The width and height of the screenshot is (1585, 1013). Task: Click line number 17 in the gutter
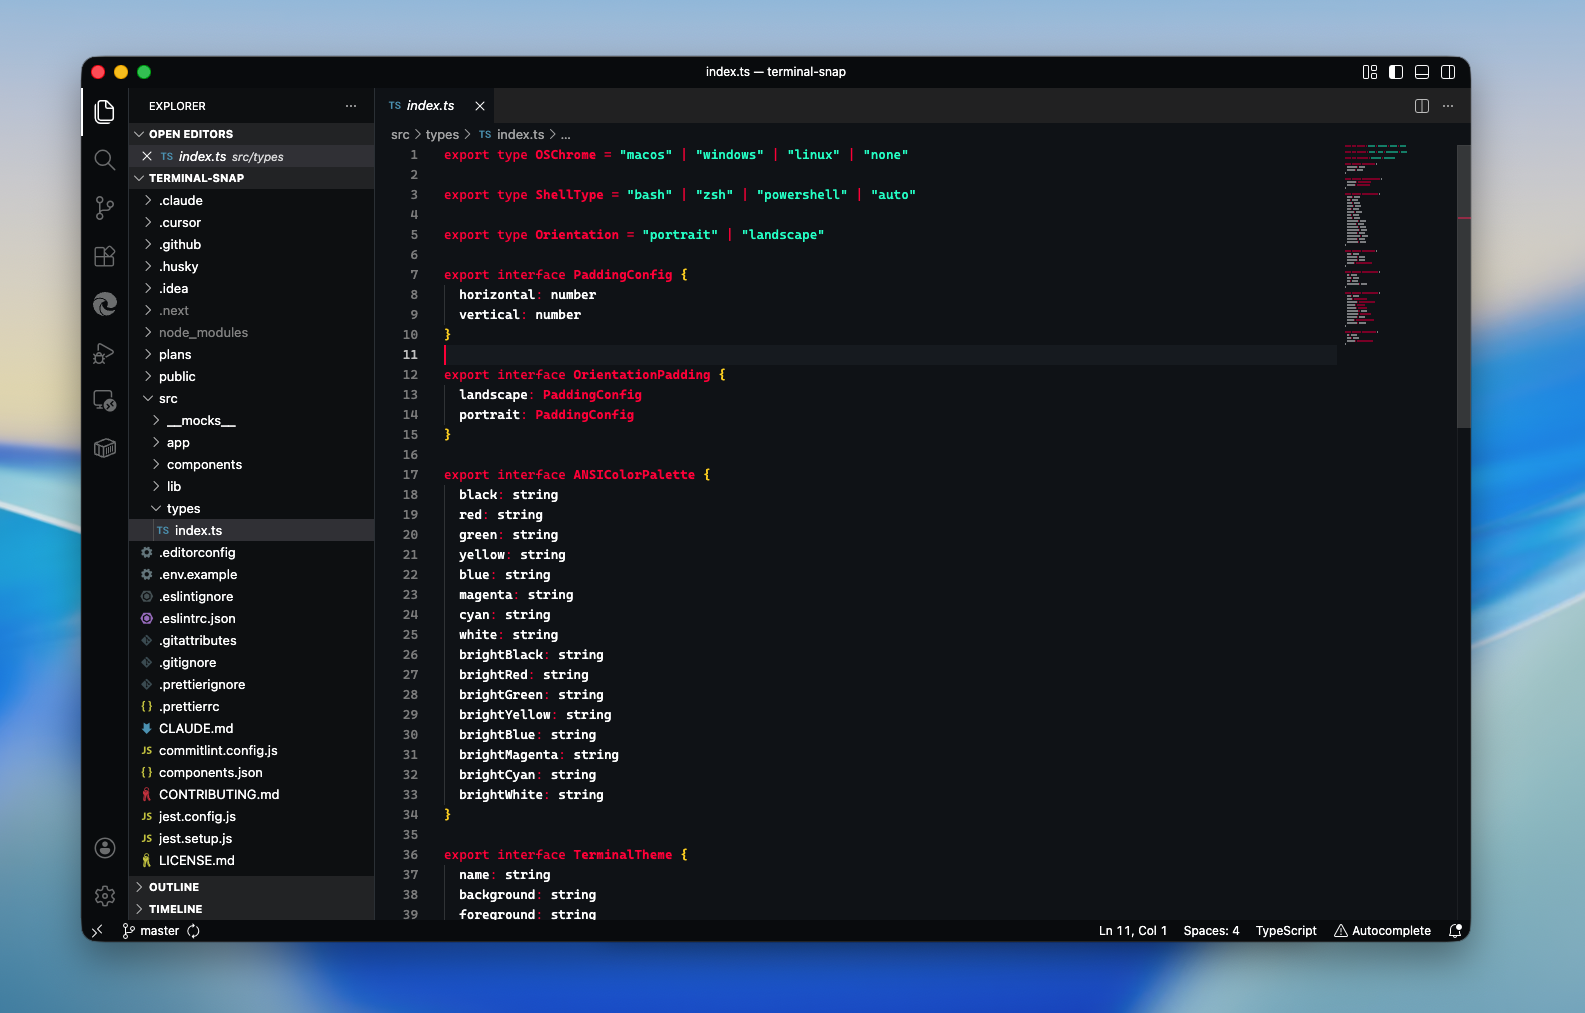click(x=411, y=475)
